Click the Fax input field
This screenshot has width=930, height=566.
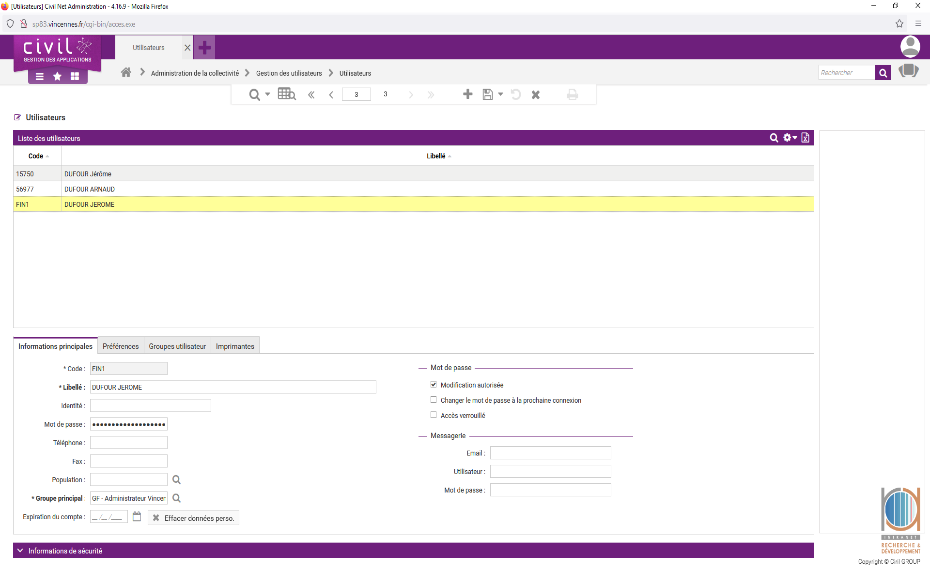pos(129,461)
